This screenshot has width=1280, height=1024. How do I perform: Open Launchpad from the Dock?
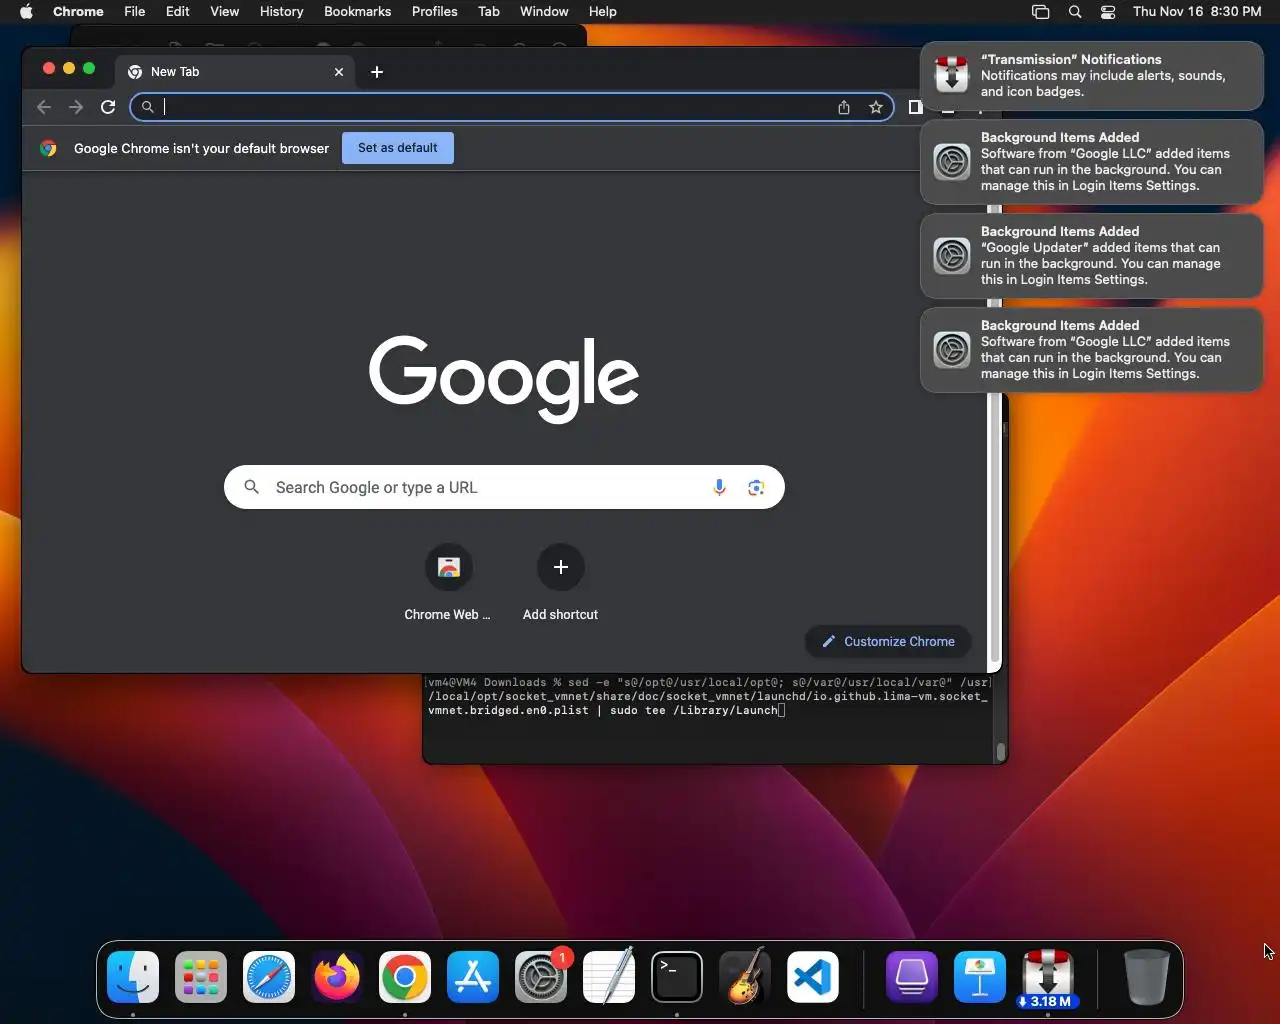pyautogui.click(x=201, y=977)
